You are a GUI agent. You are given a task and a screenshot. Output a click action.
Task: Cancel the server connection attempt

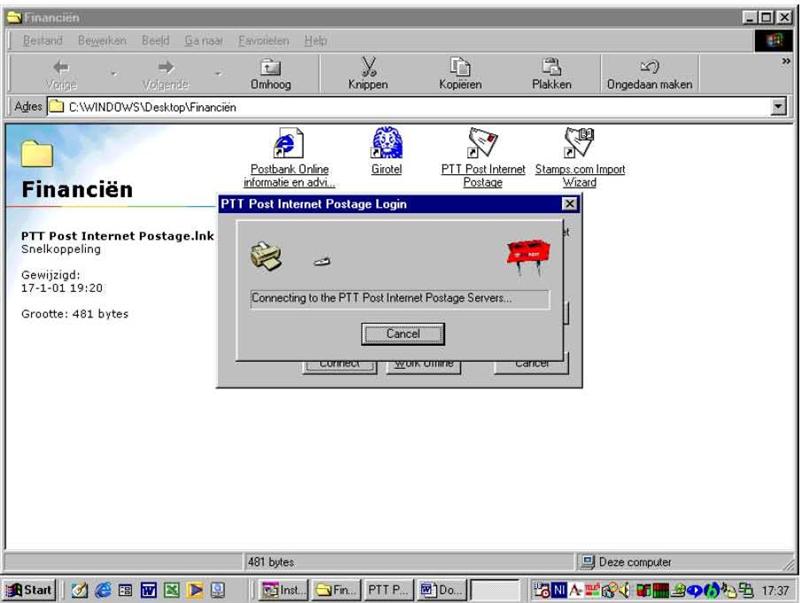tap(403, 334)
